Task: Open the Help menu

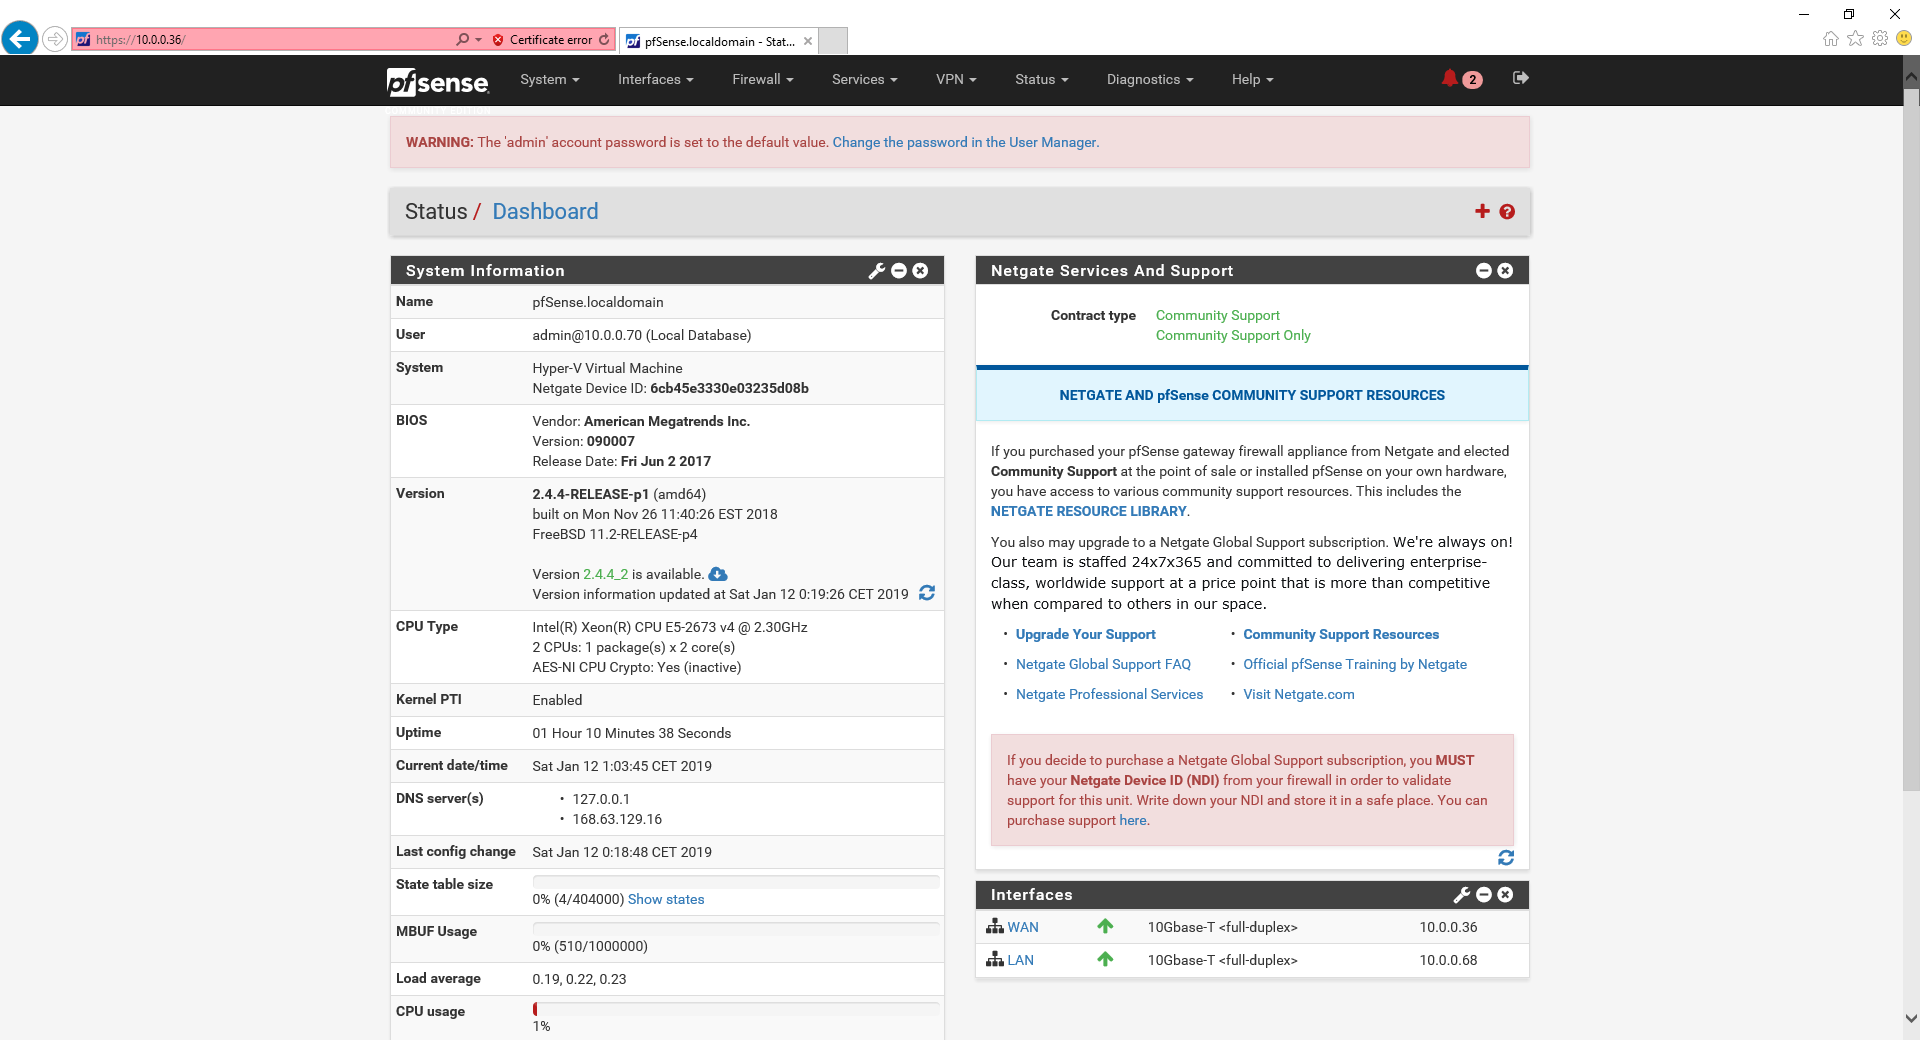Action: pos(1252,79)
